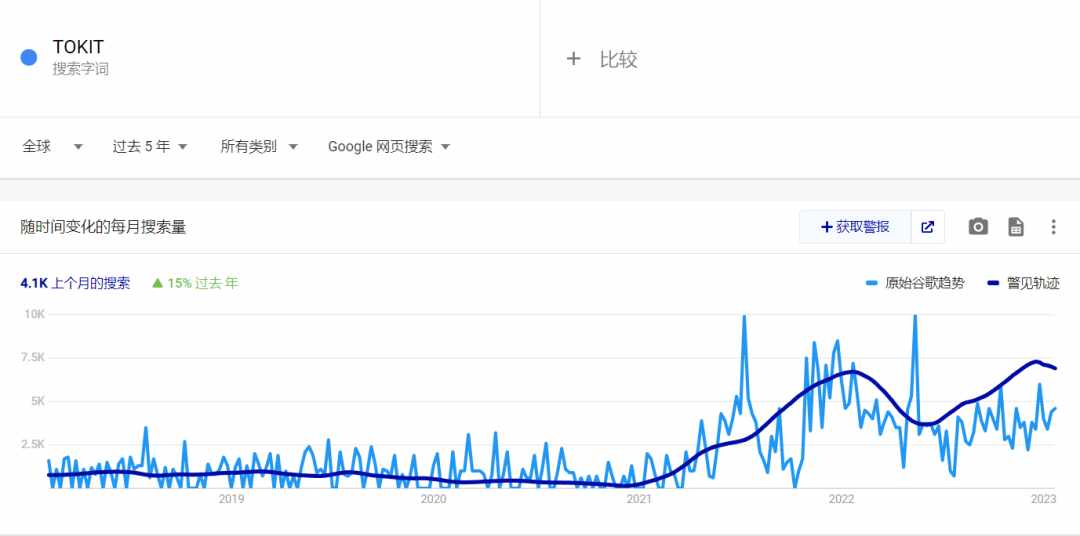Toggle the 瞥见轨迹 legend series

pos(1024,283)
